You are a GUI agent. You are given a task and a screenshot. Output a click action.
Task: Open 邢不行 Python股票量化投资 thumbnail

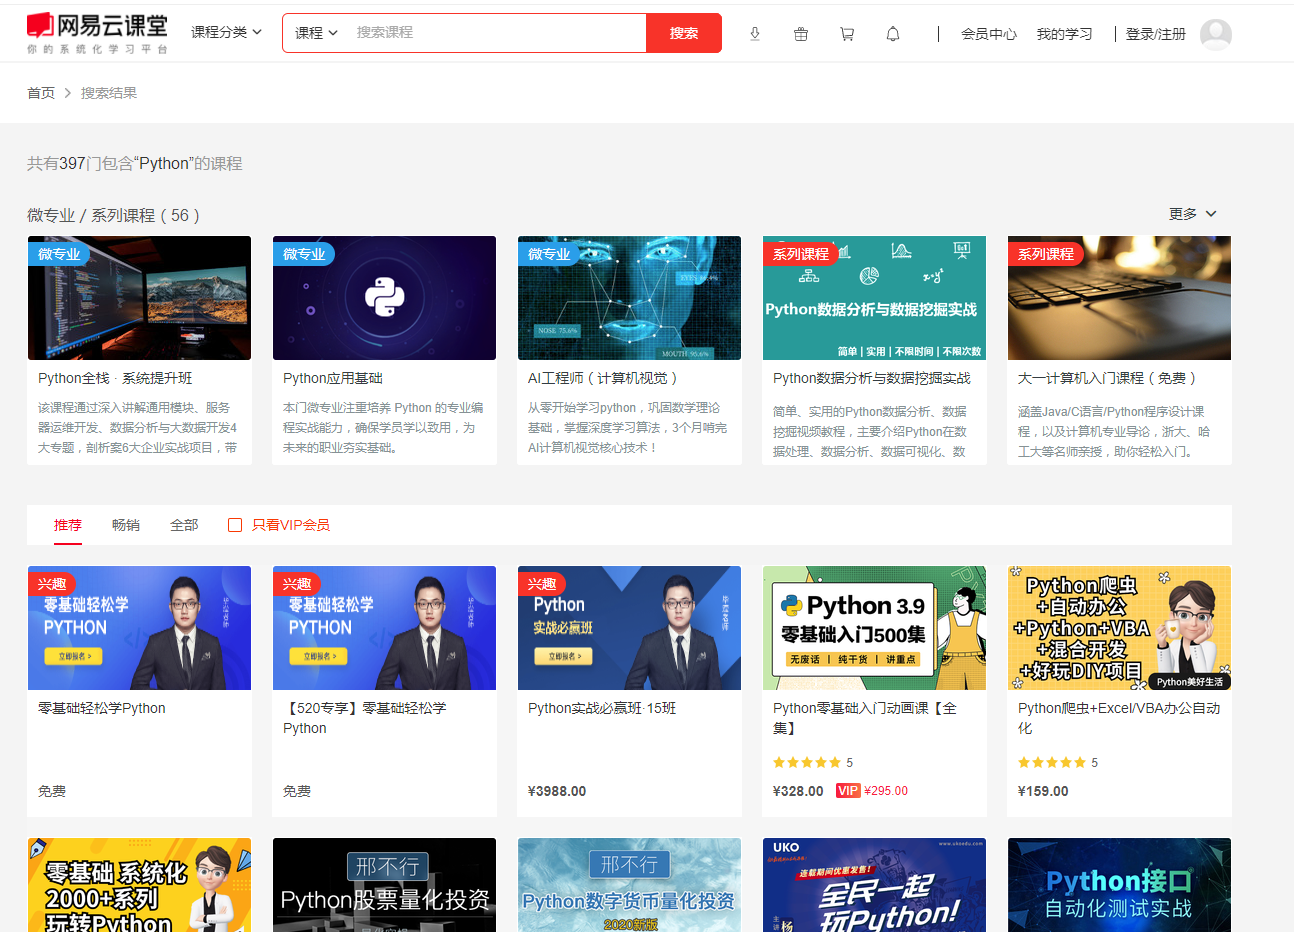tap(384, 885)
